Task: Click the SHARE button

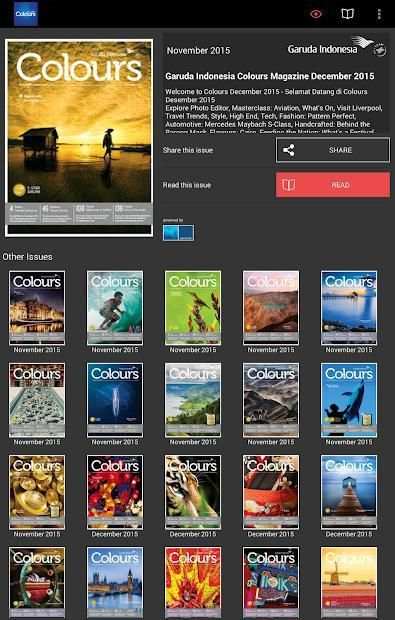Action: (x=333, y=150)
